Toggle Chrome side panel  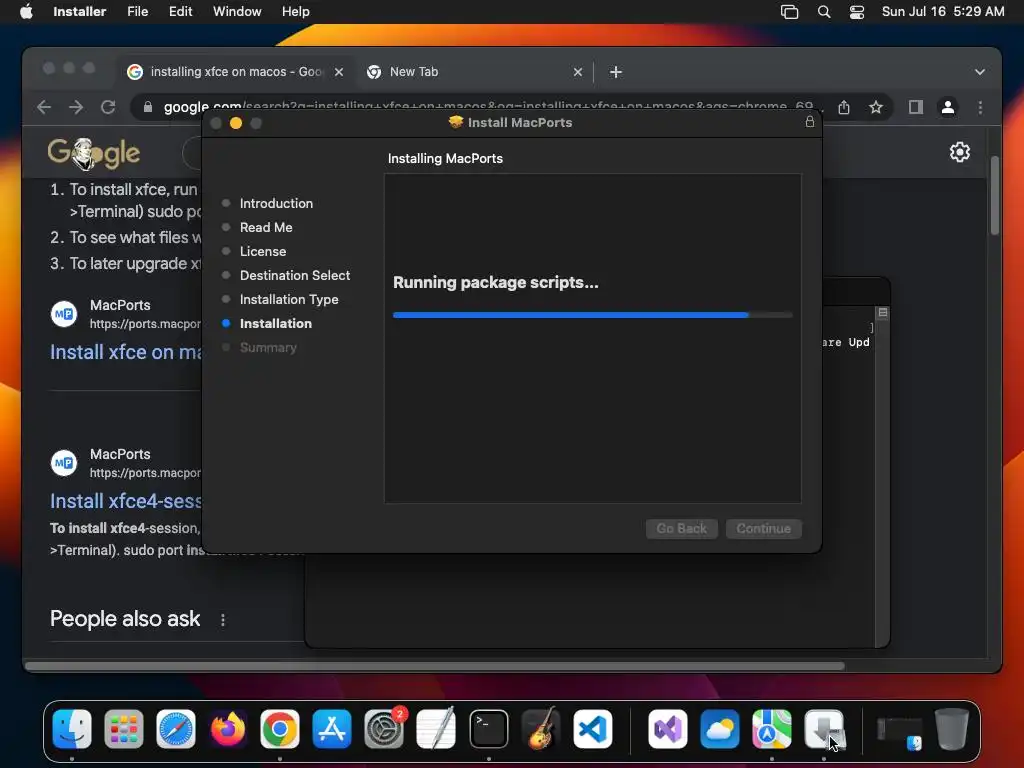(x=916, y=107)
